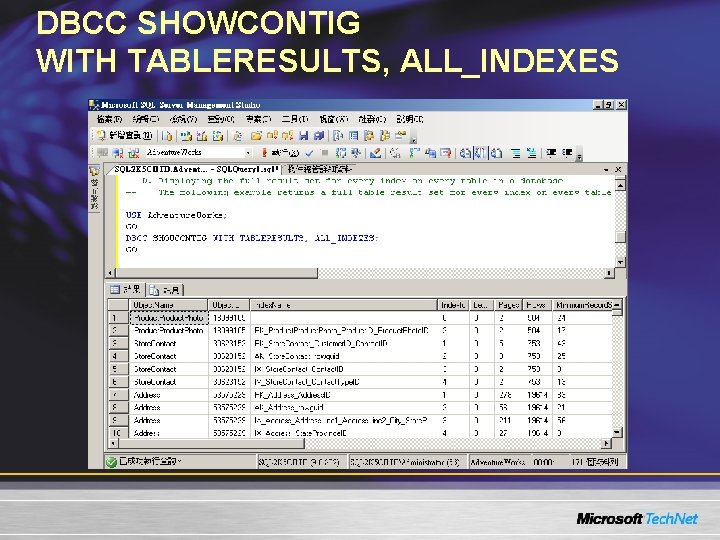Click Analyze Query in Tuning Advisor icon

pos(355,152)
